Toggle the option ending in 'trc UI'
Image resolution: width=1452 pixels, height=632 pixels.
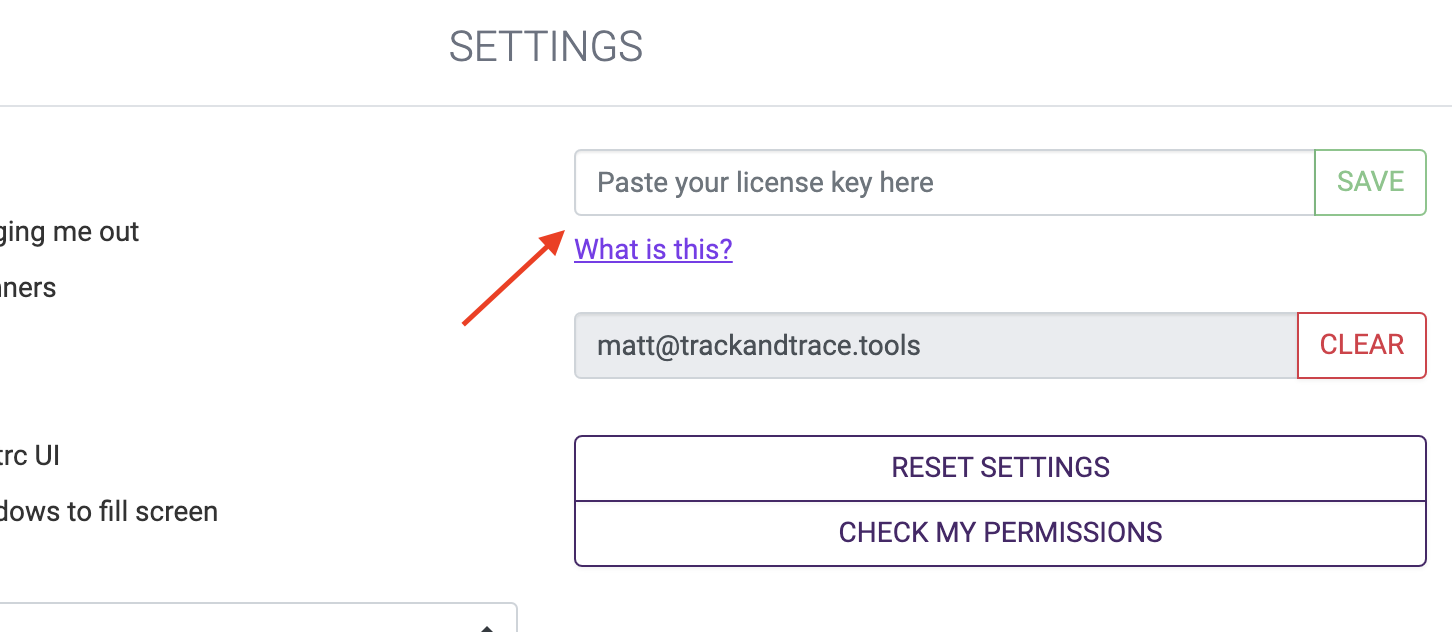click(30, 456)
